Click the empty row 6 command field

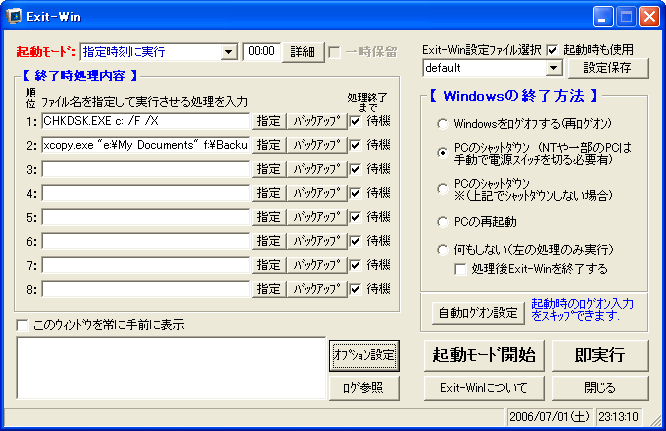pyautogui.click(x=146, y=241)
